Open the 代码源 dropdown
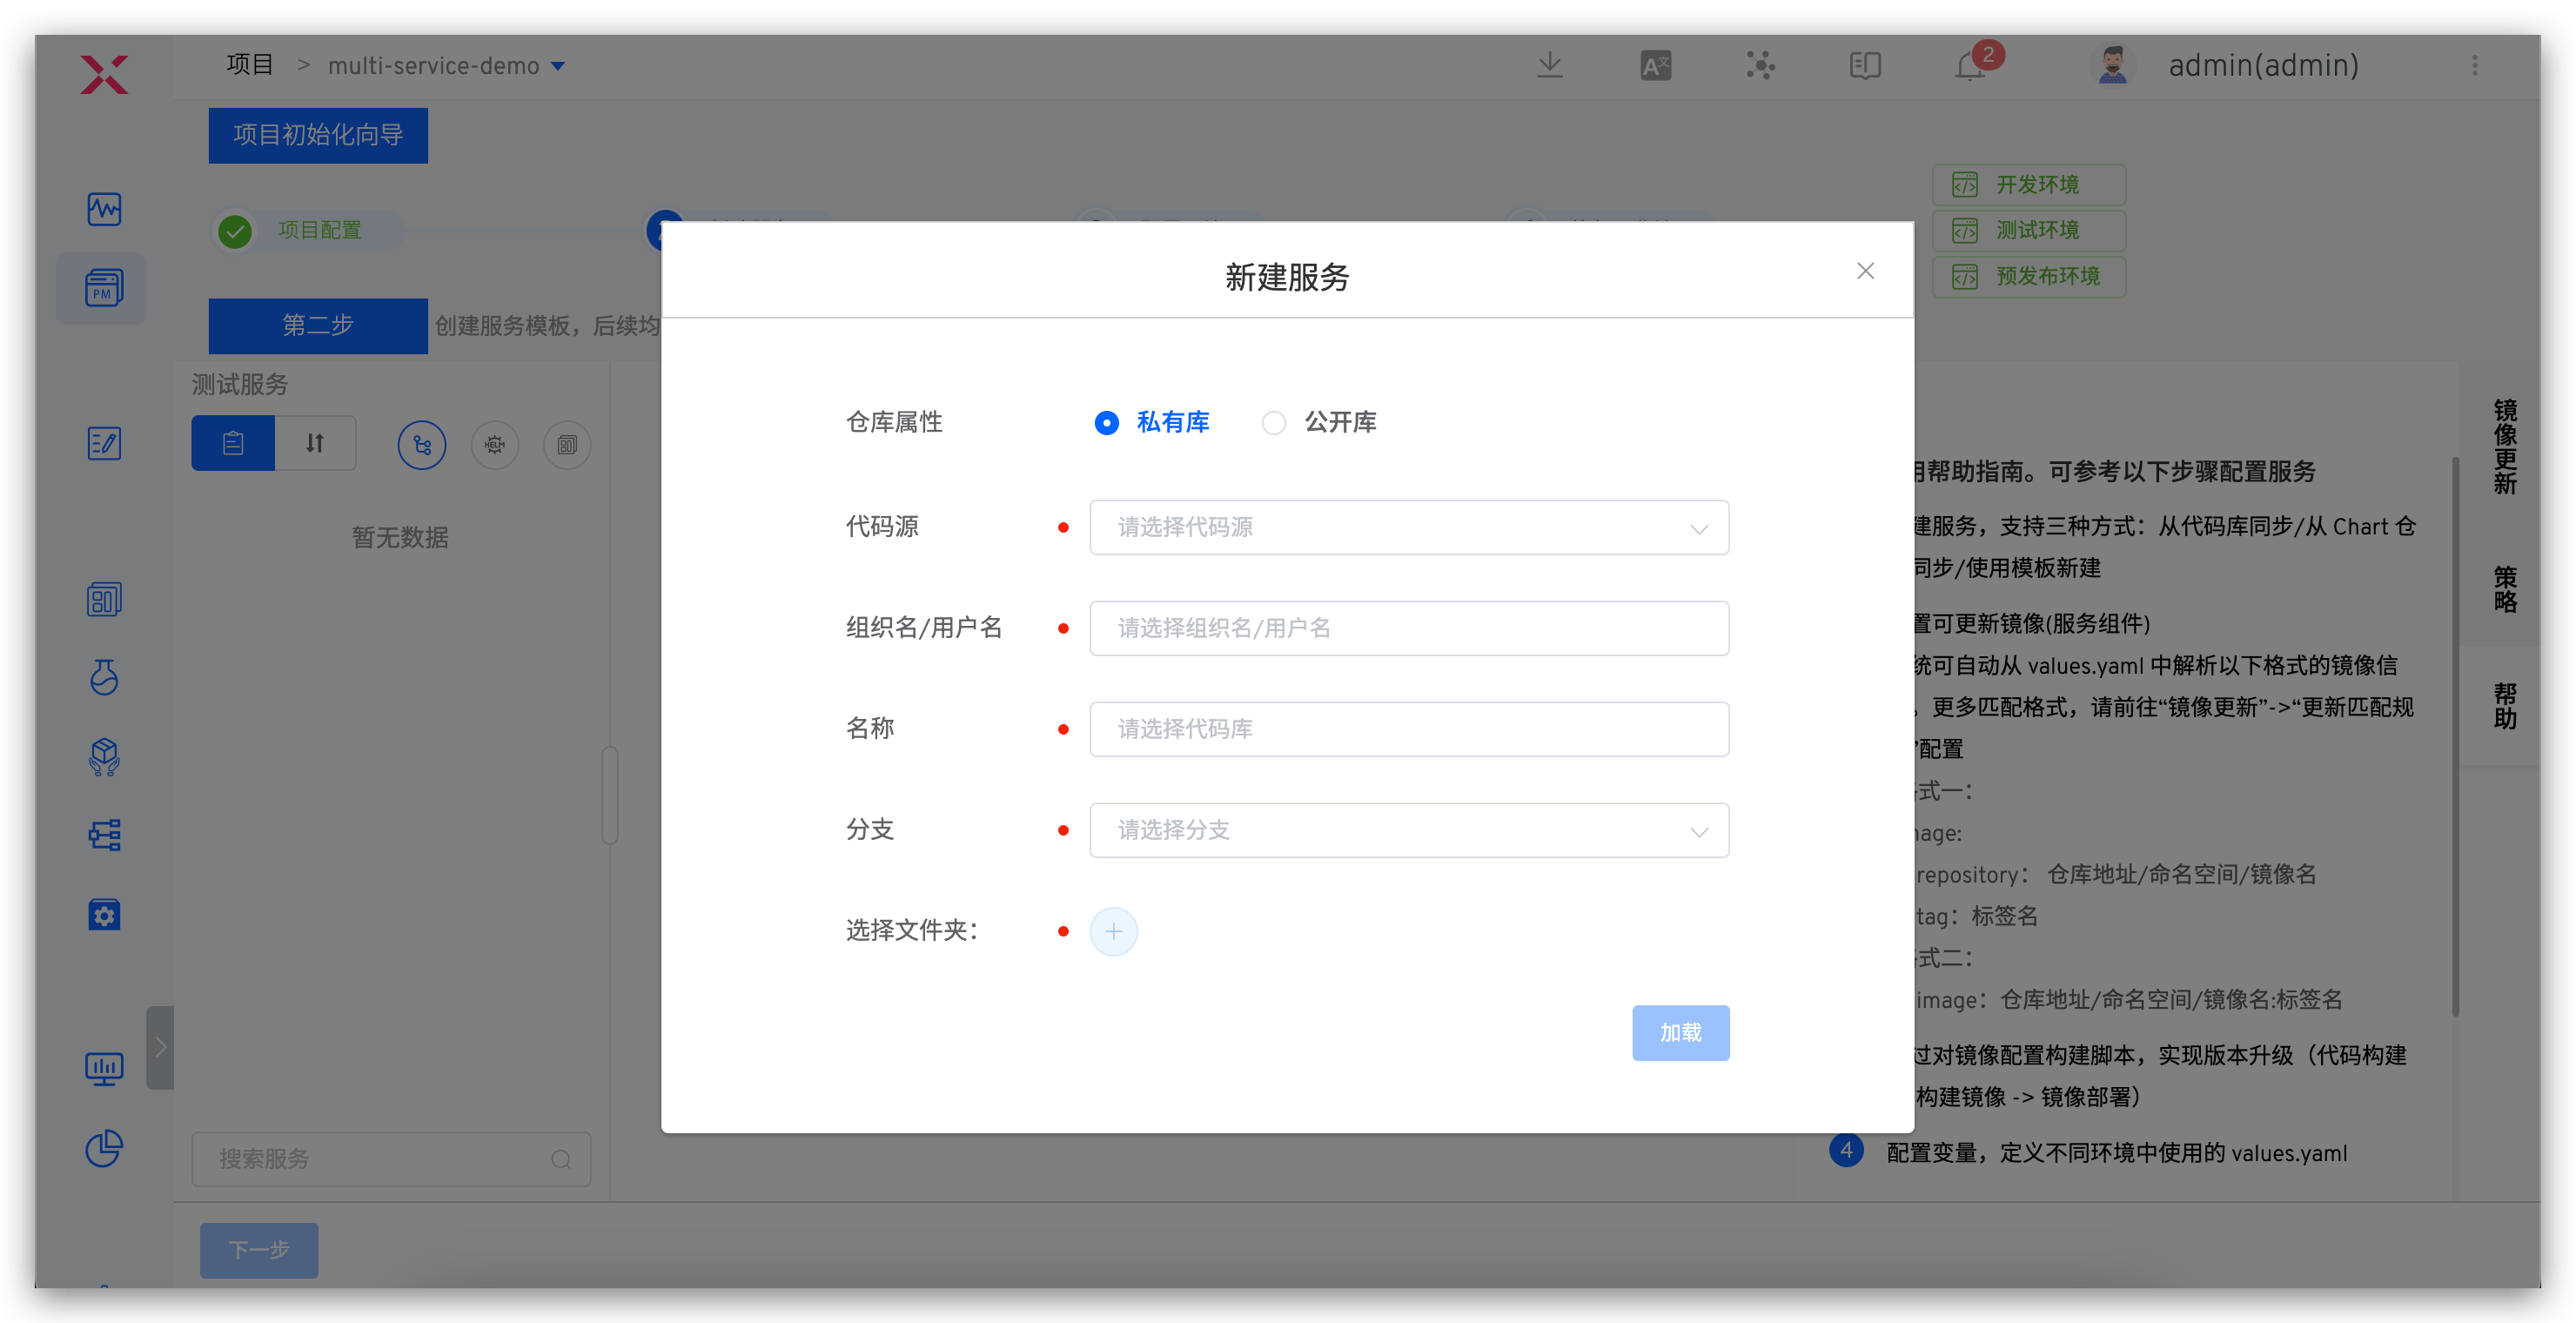Image resolution: width=2576 pixels, height=1323 pixels. click(x=1408, y=527)
